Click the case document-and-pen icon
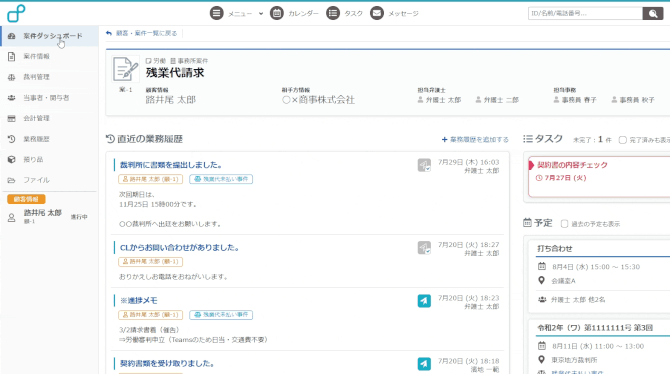The width and height of the screenshot is (670, 374). [x=125, y=68]
